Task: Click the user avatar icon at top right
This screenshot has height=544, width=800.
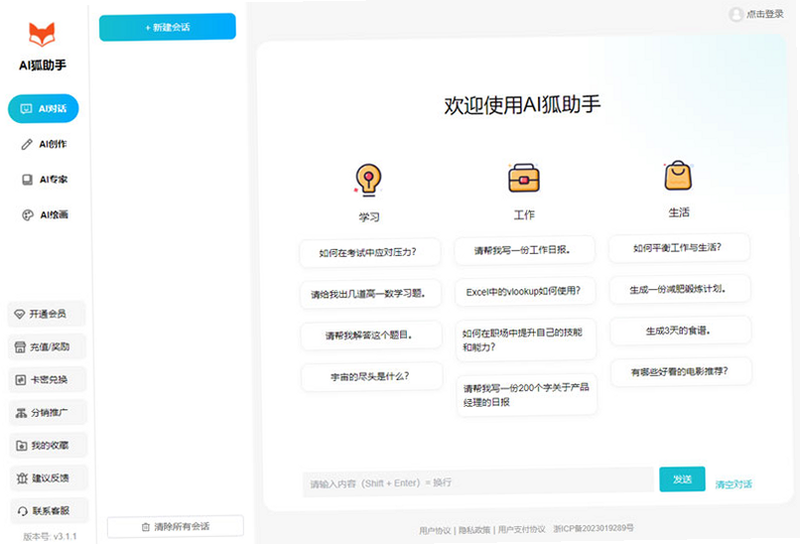Action: pyautogui.click(x=736, y=14)
